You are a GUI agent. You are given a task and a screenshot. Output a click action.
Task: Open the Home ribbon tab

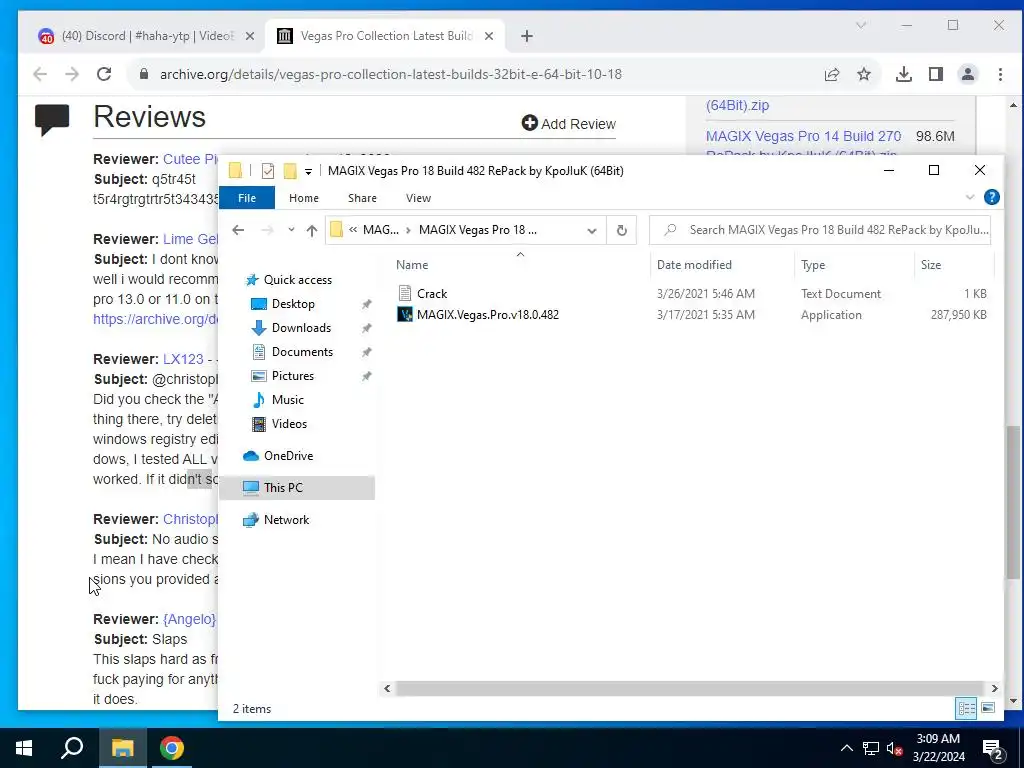click(x=304, y=198)
